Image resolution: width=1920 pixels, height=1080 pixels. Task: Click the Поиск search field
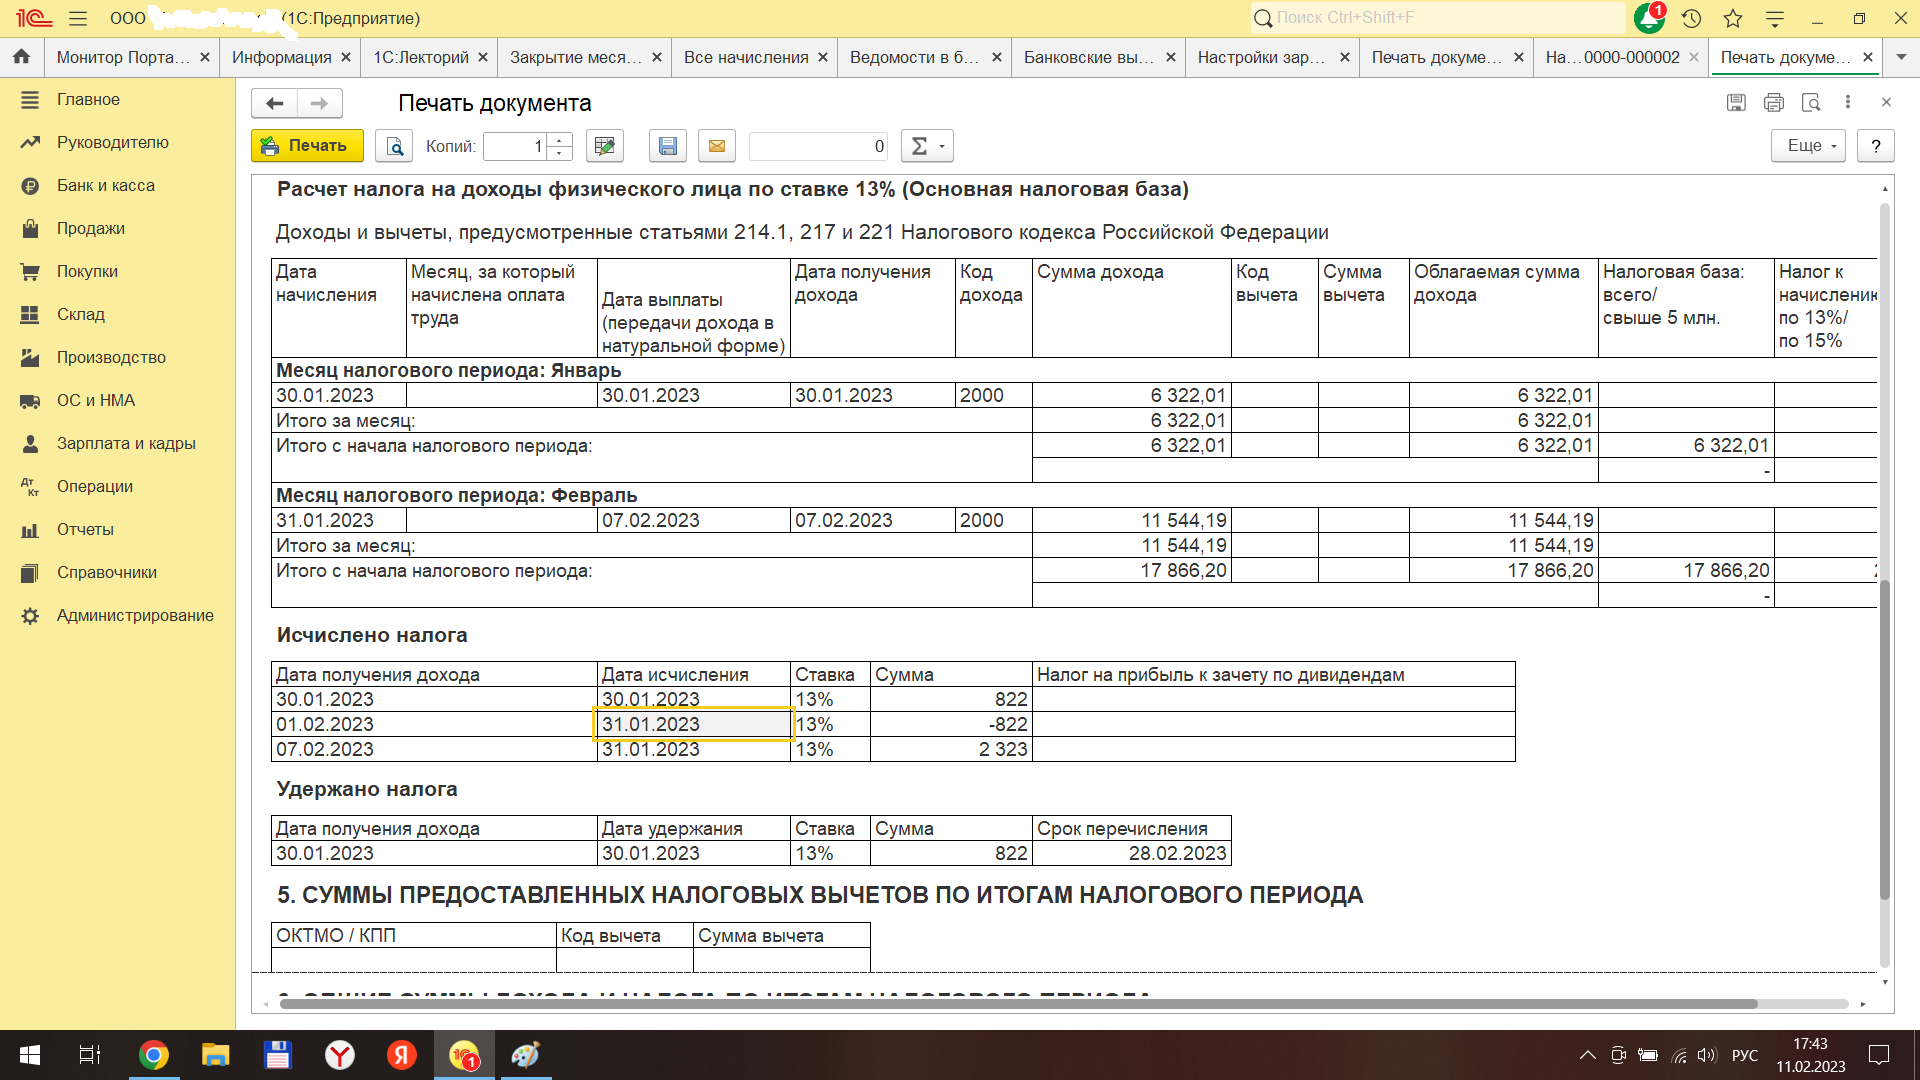coord(1440,18)
